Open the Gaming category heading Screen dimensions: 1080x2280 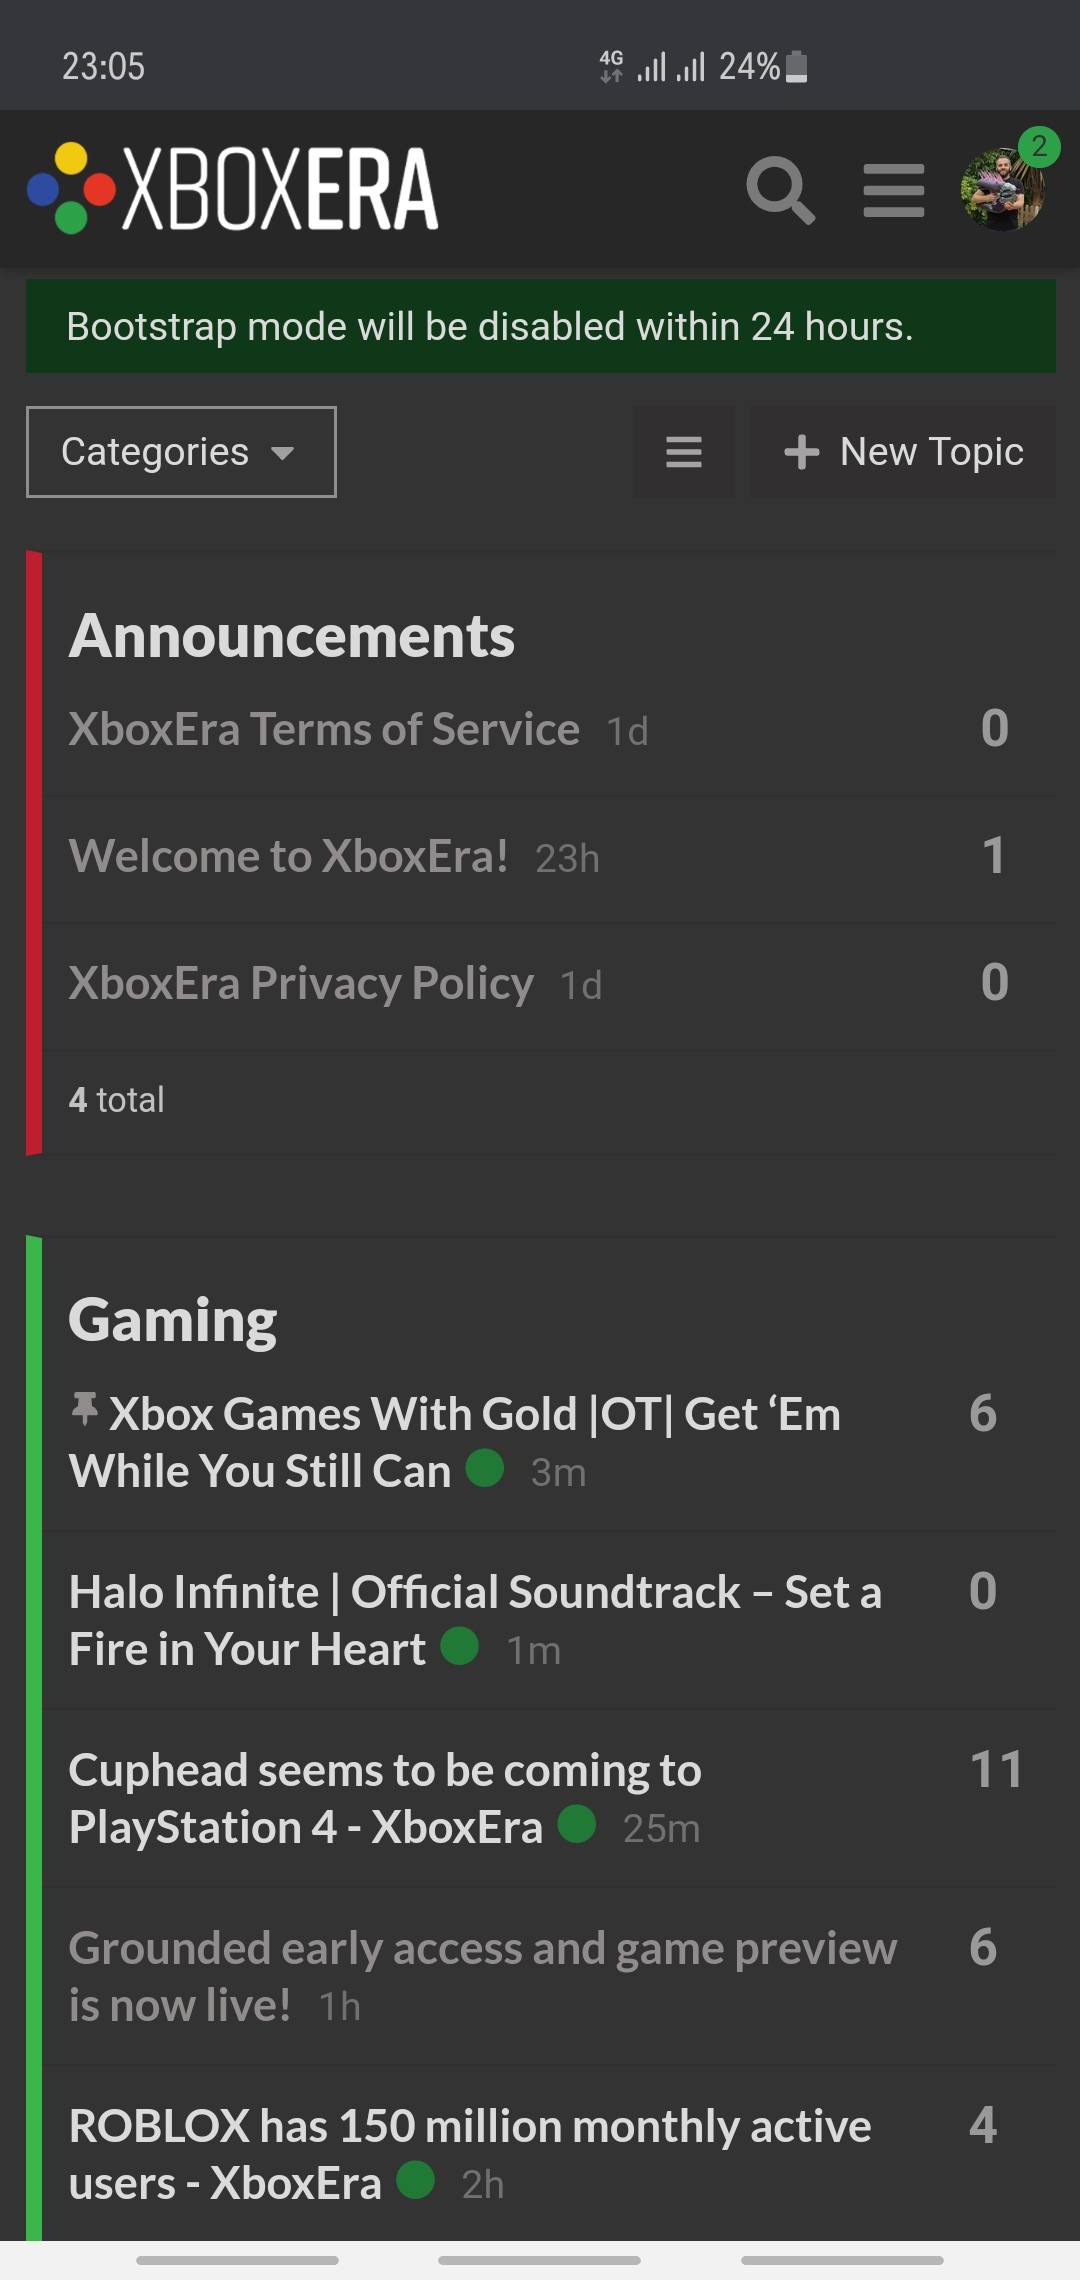click(172, 1320)
